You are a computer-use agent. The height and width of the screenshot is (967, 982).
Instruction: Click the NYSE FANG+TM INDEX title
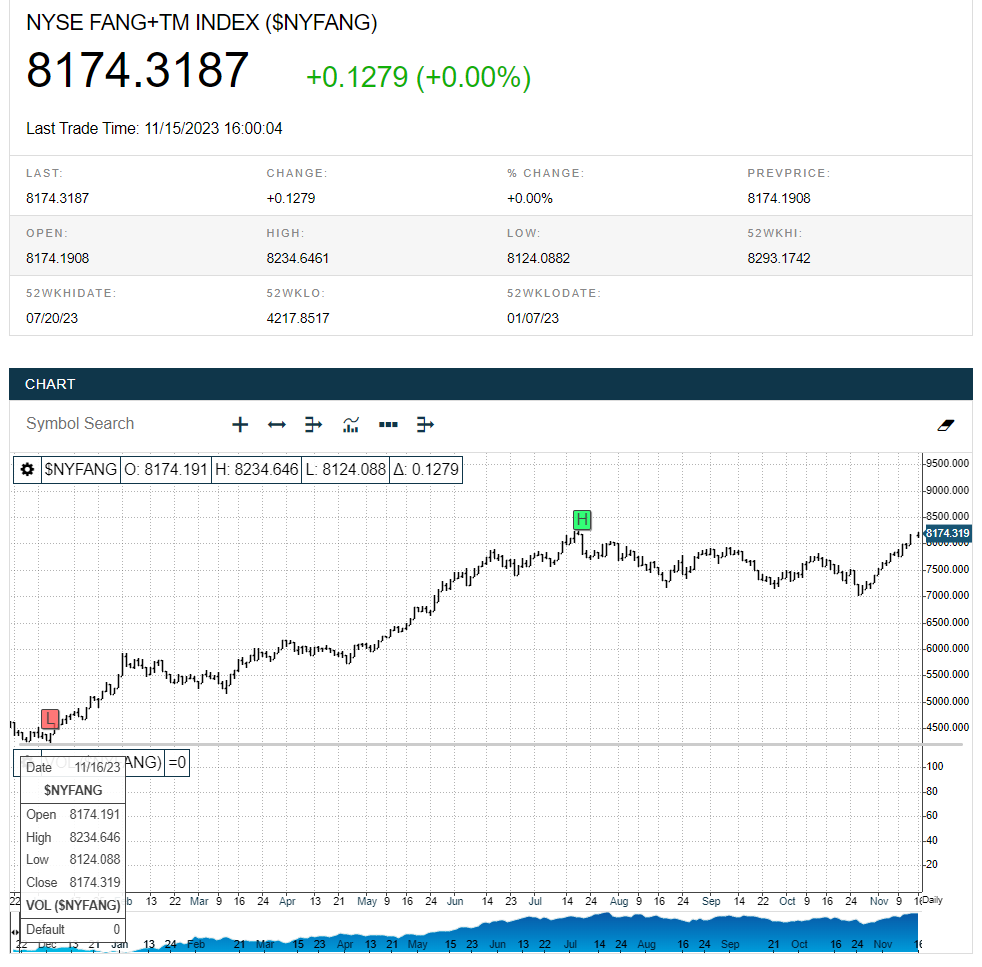click(202, 23)
